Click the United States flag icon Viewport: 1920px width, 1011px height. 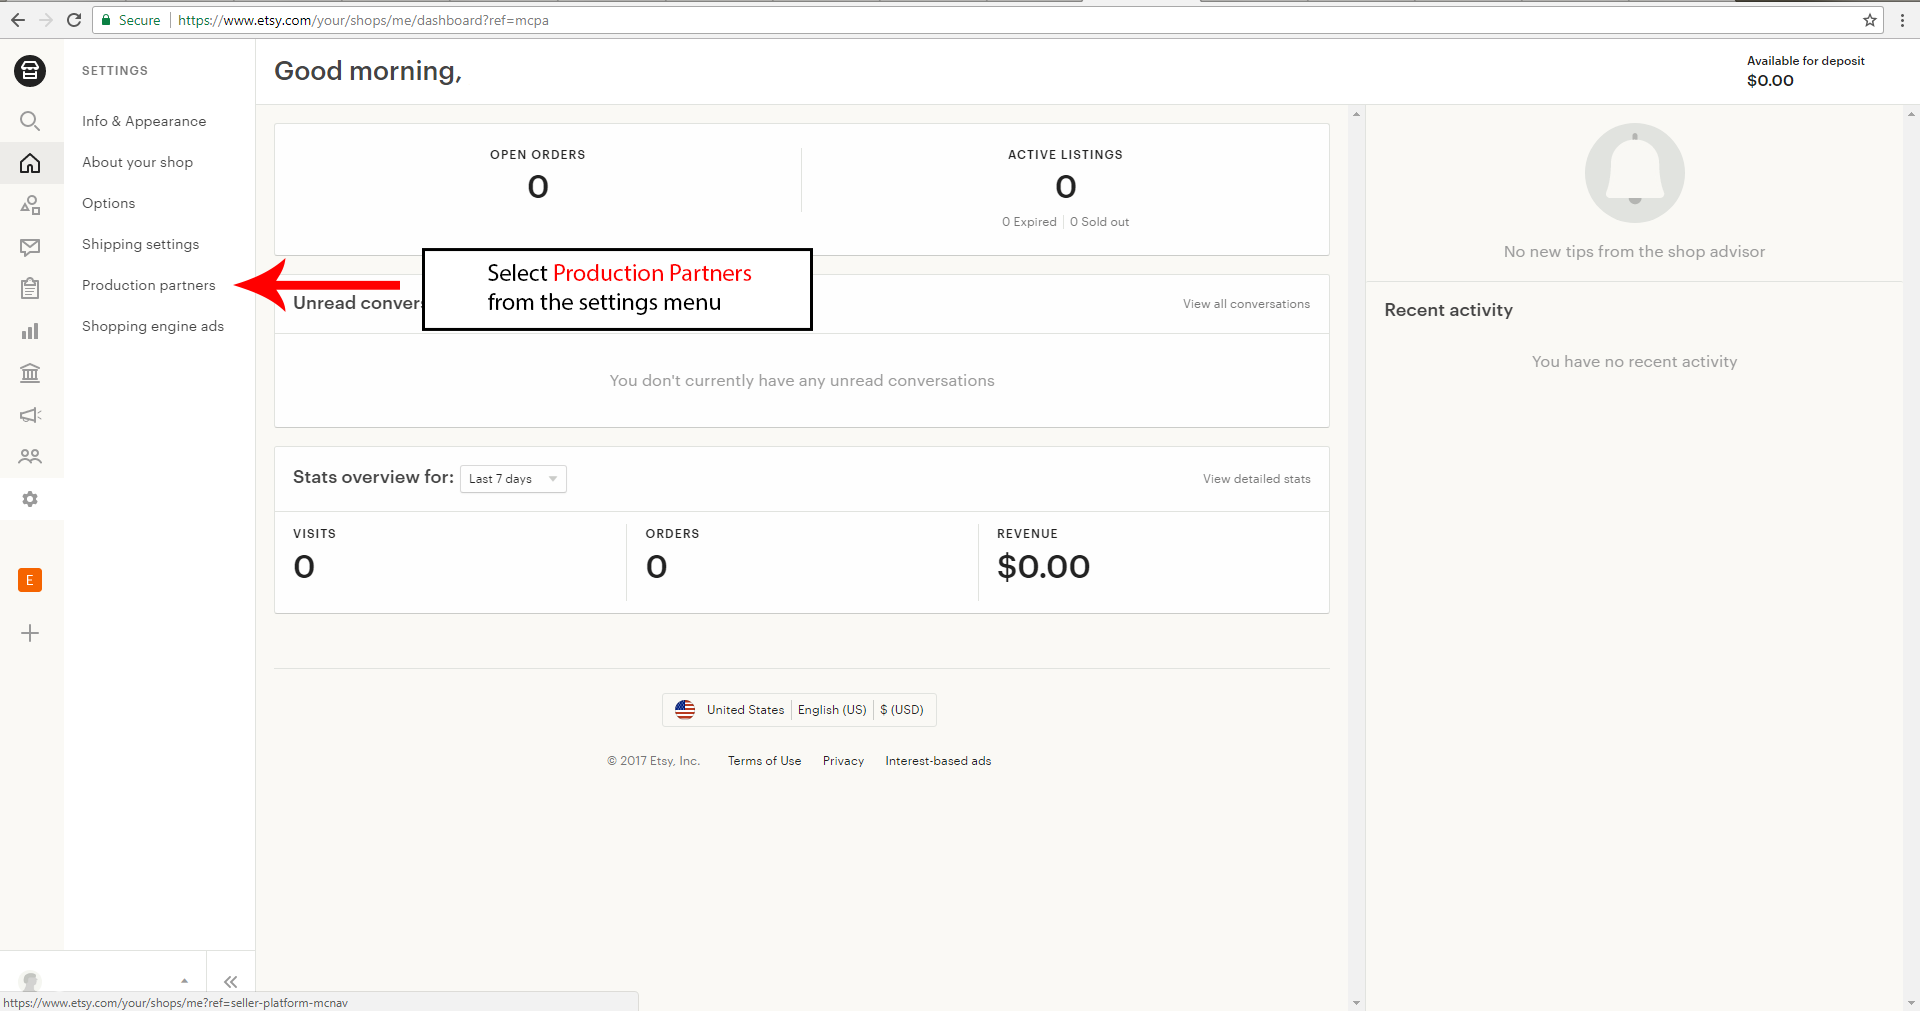[685, 710]
